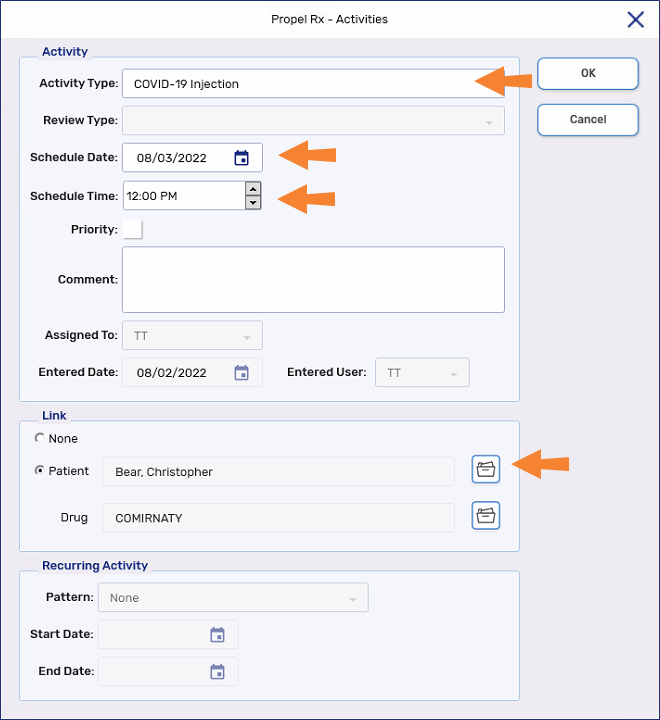Select the None link radio button
Image resolution: width=660 pixels, height=720 pixels.
pos(40,439)
